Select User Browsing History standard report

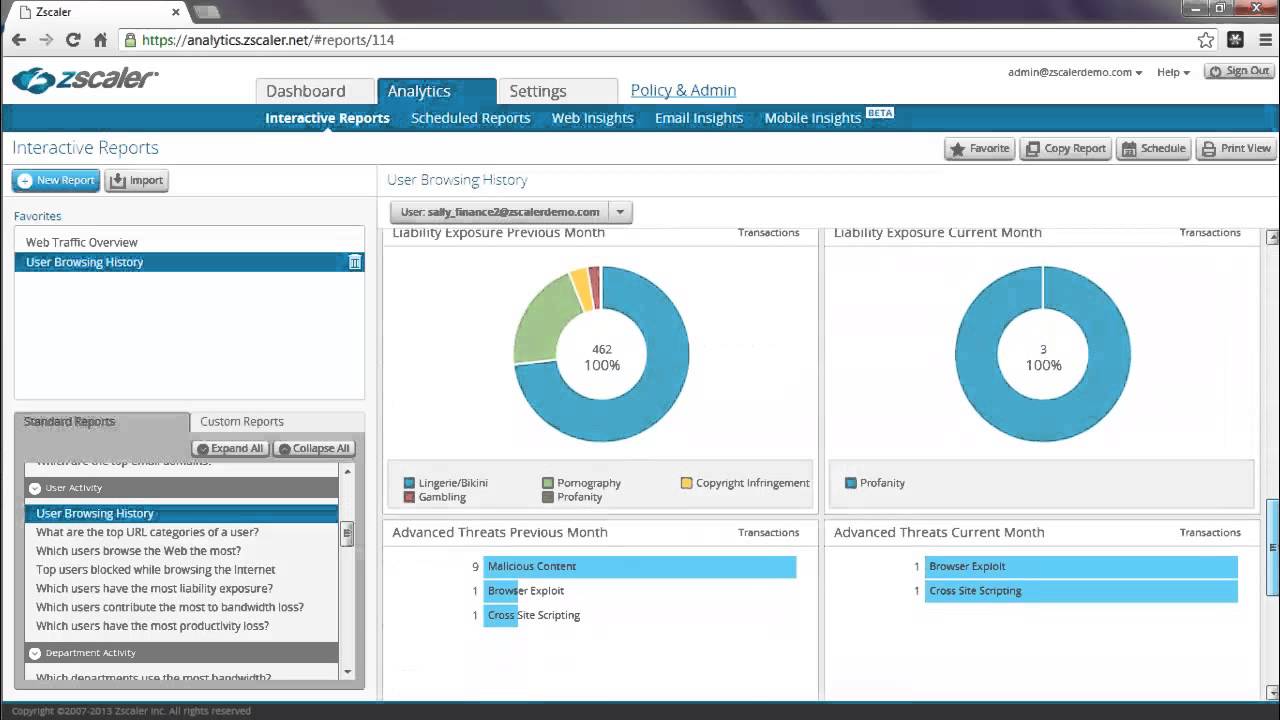coord(181,513)
